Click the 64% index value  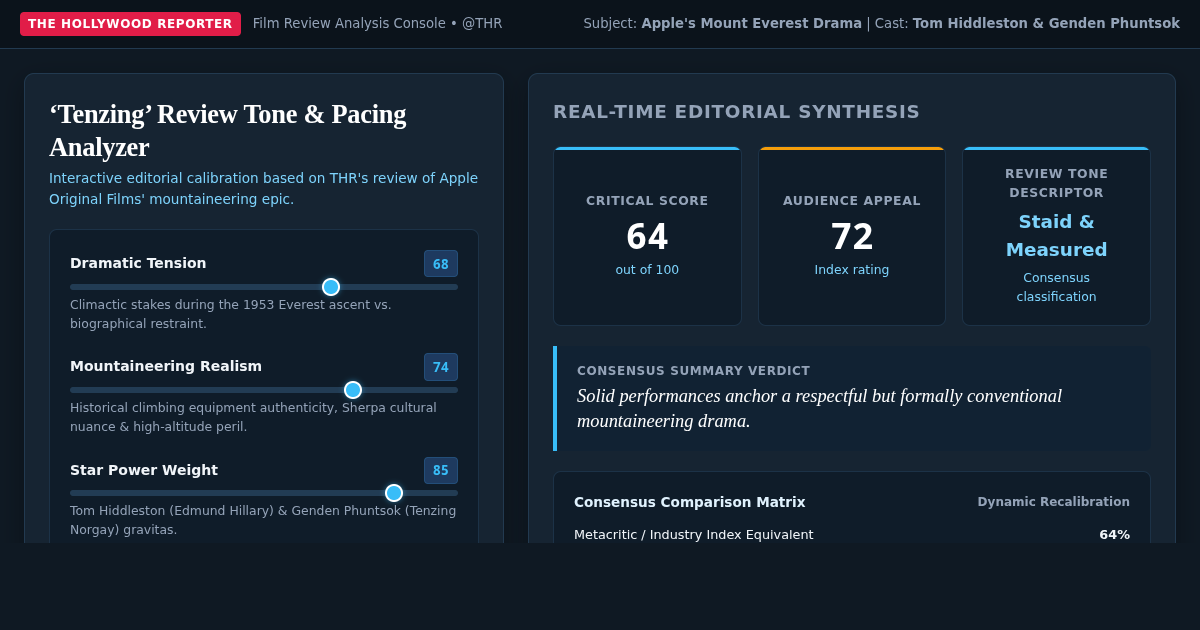[1115, 535]
